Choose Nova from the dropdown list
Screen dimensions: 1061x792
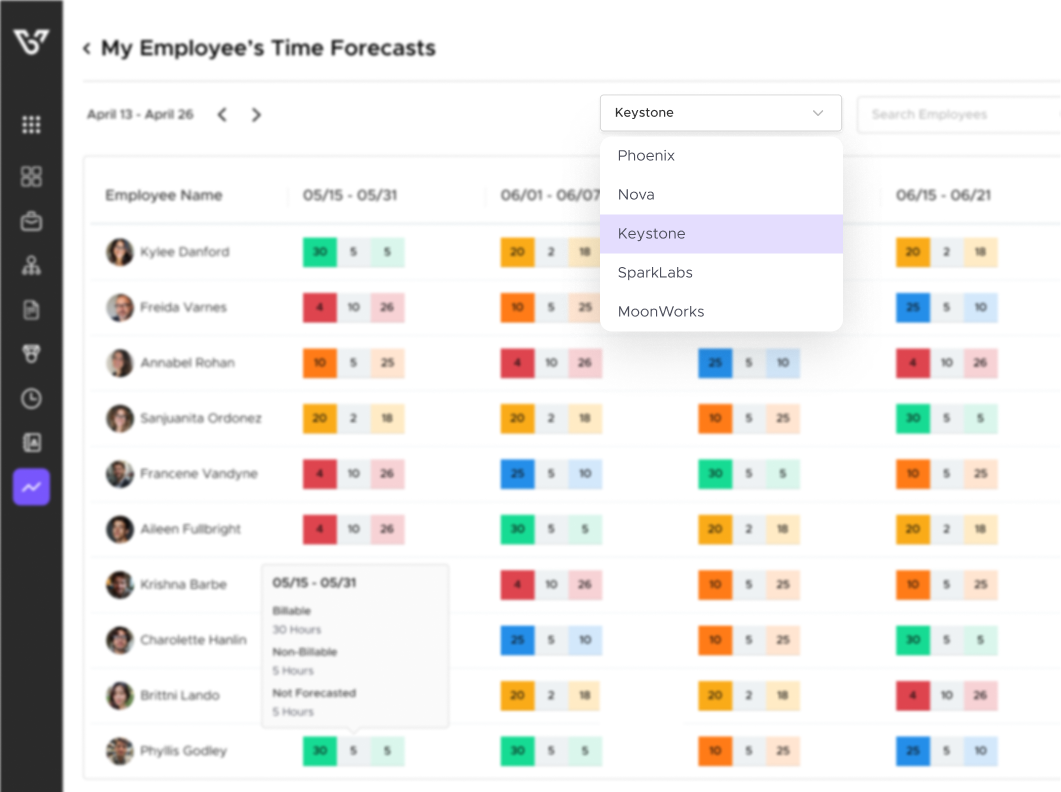[636, 195]
